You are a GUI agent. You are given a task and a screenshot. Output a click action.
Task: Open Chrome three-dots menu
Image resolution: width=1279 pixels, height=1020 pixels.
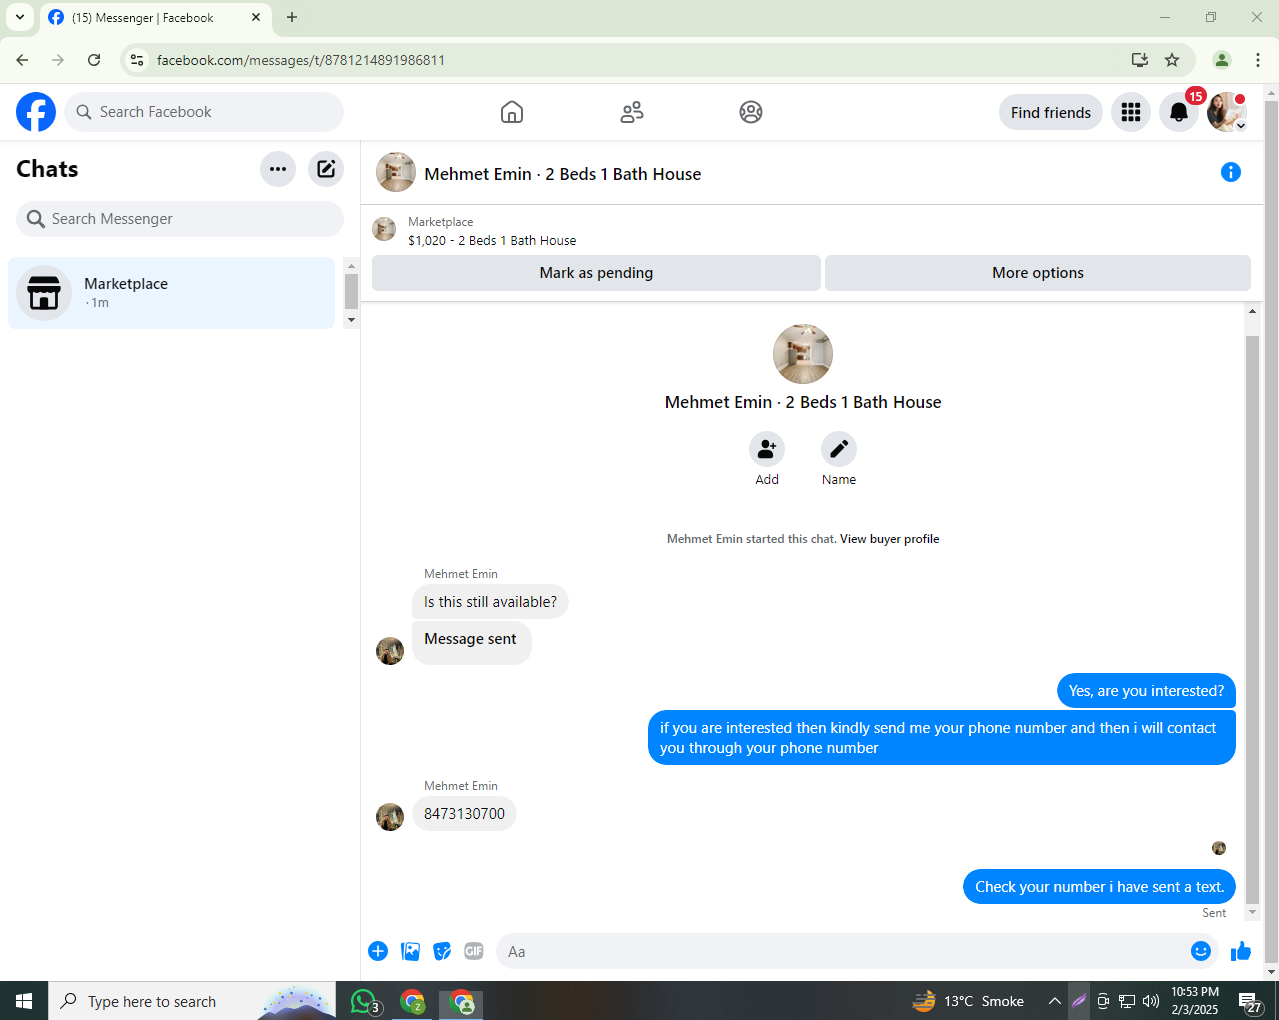(1258, 60)
